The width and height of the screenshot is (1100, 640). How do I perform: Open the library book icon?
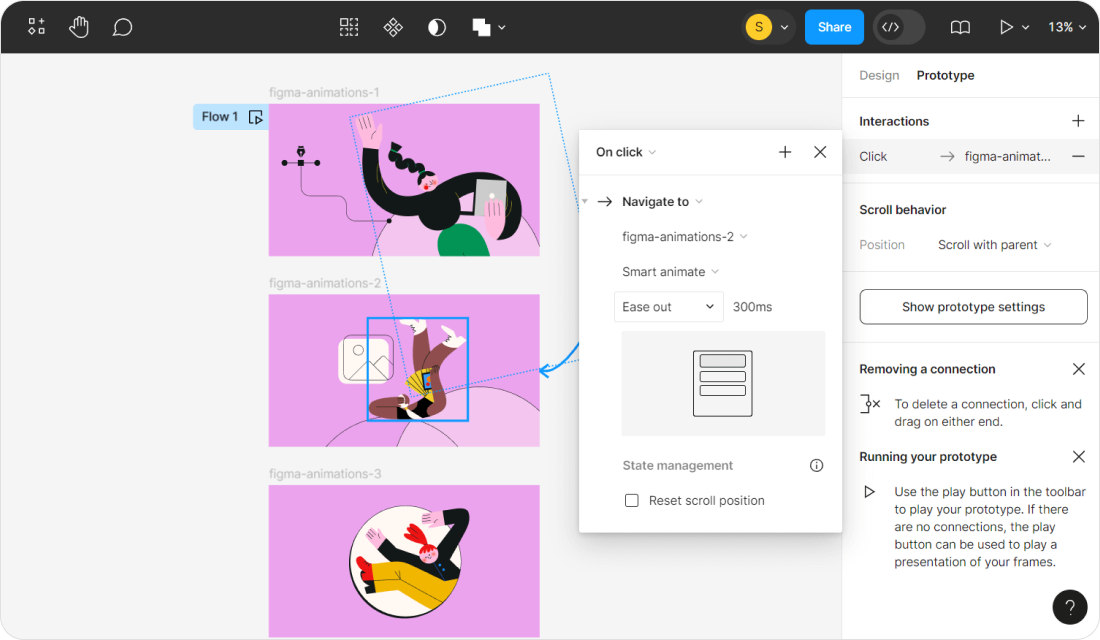pyautogui.click(x=960, y=27)
